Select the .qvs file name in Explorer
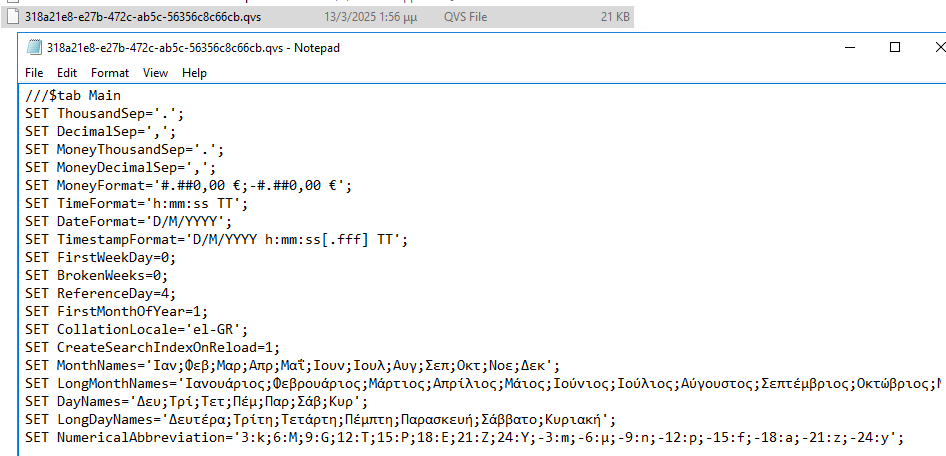The width and height of the screenshot is (946, 456). pyautogui.click(x=143, y=17)
